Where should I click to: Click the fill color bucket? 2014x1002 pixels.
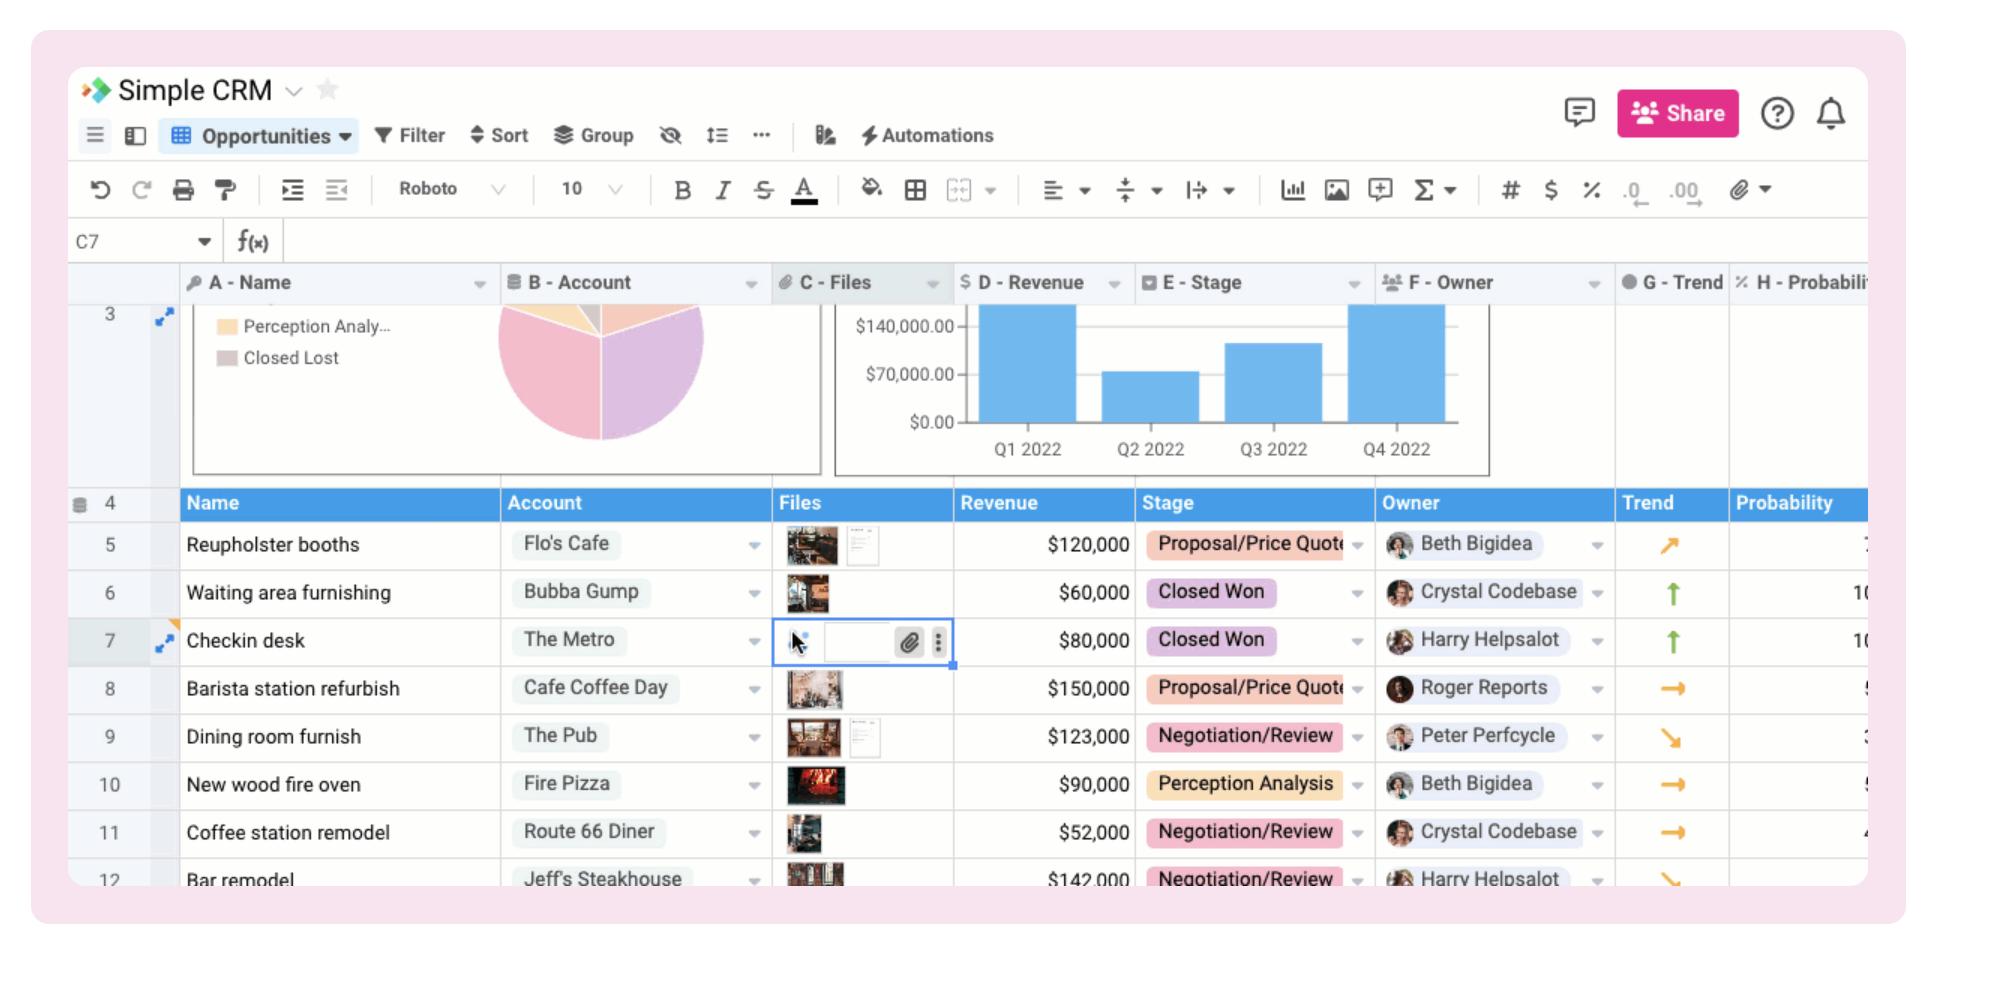click(872, 189)
